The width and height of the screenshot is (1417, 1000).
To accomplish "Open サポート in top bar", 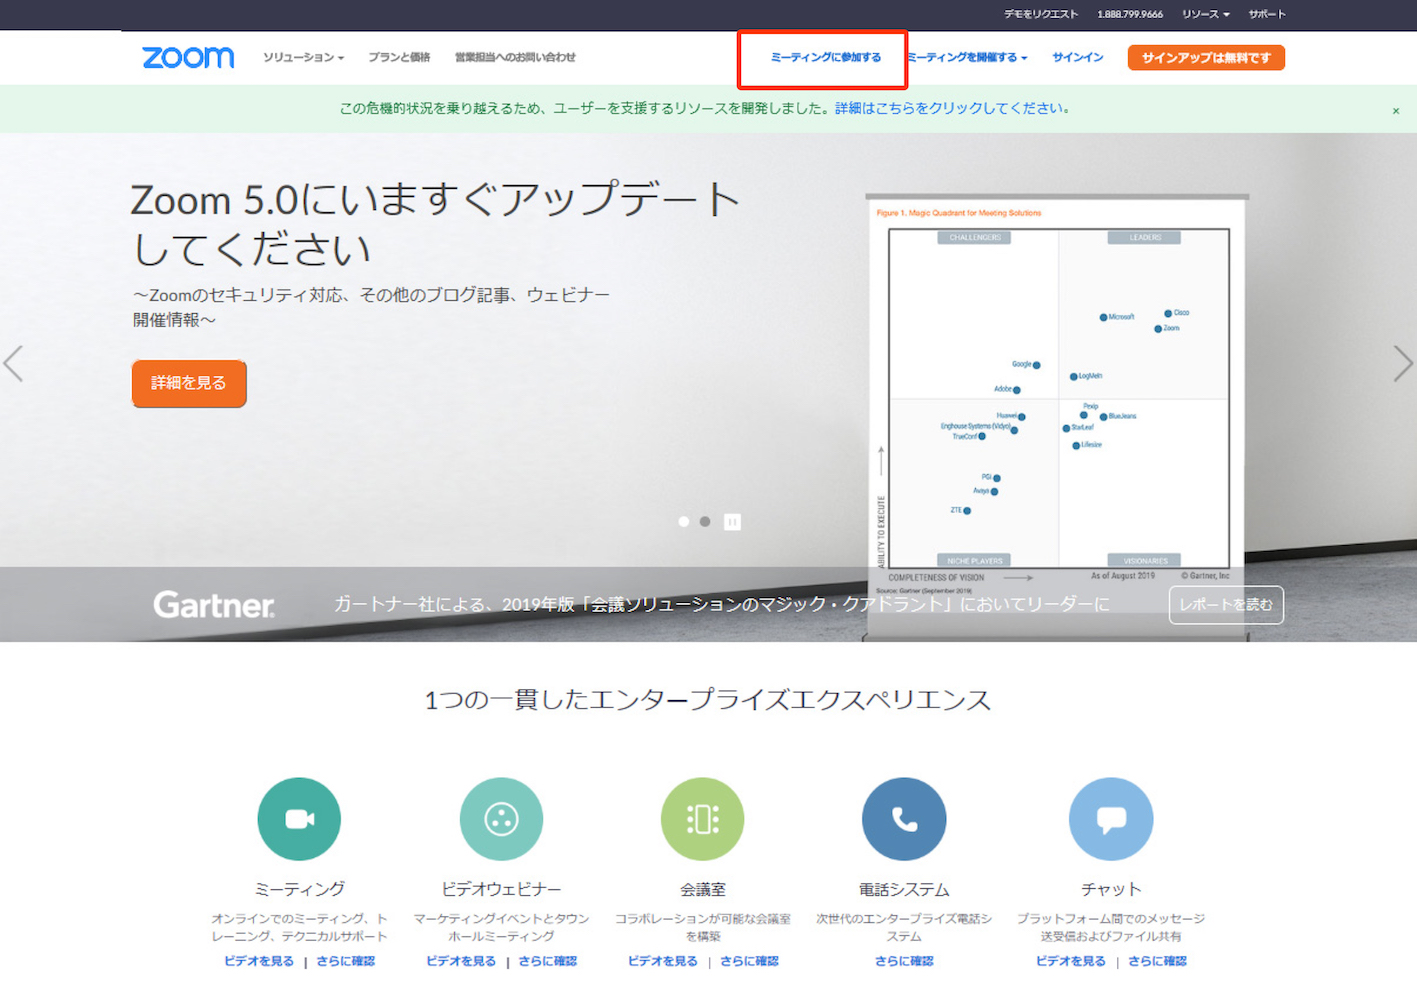I will tap(1267, 14).
